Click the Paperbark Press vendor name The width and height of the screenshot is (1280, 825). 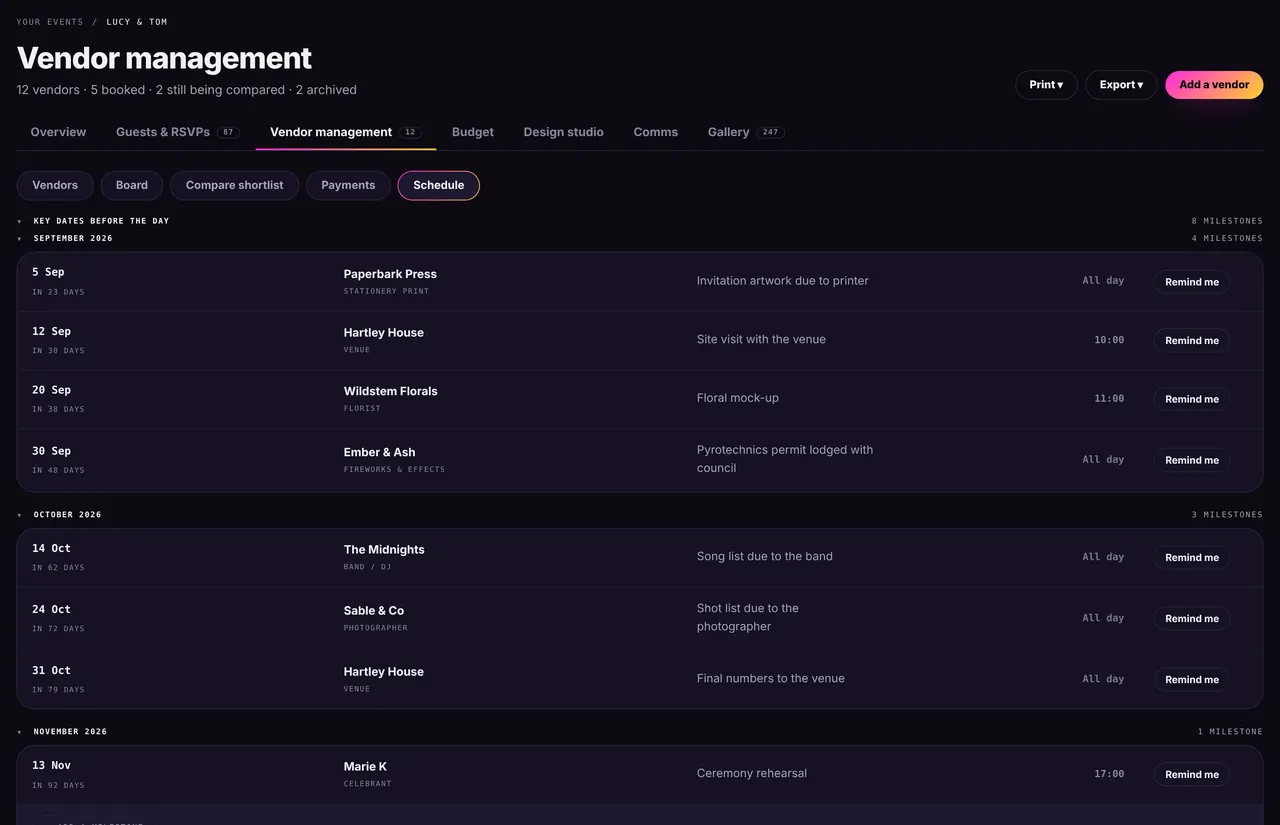coord(390,274)
